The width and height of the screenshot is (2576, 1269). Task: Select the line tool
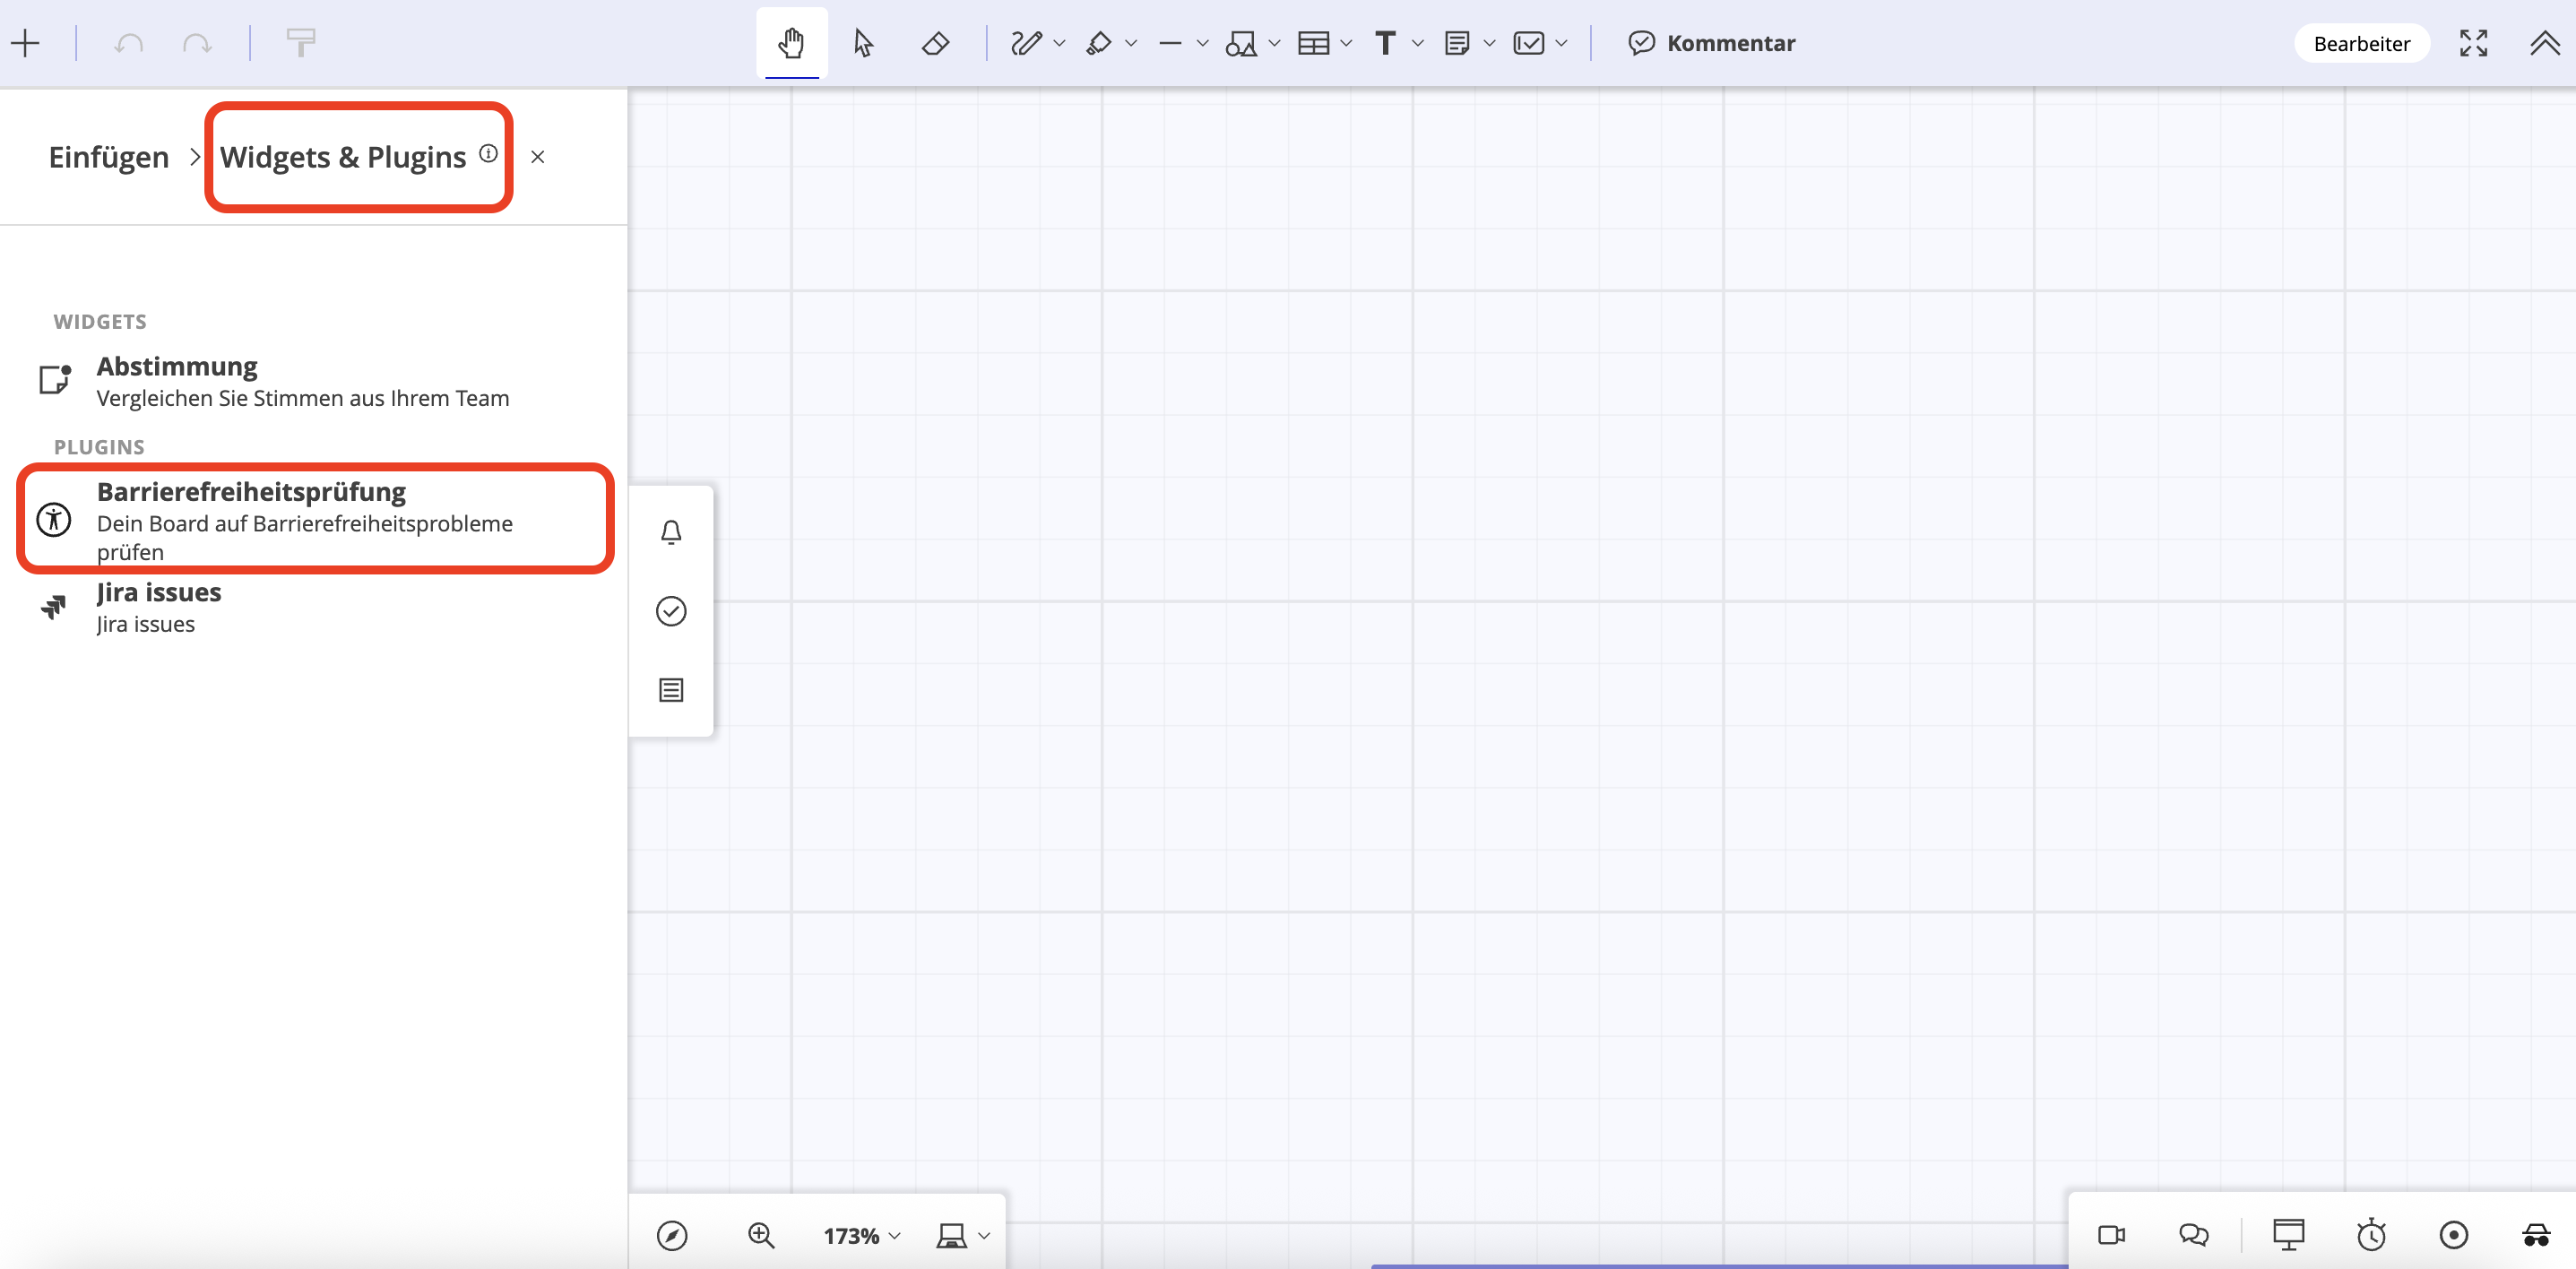pos(1170,43)
